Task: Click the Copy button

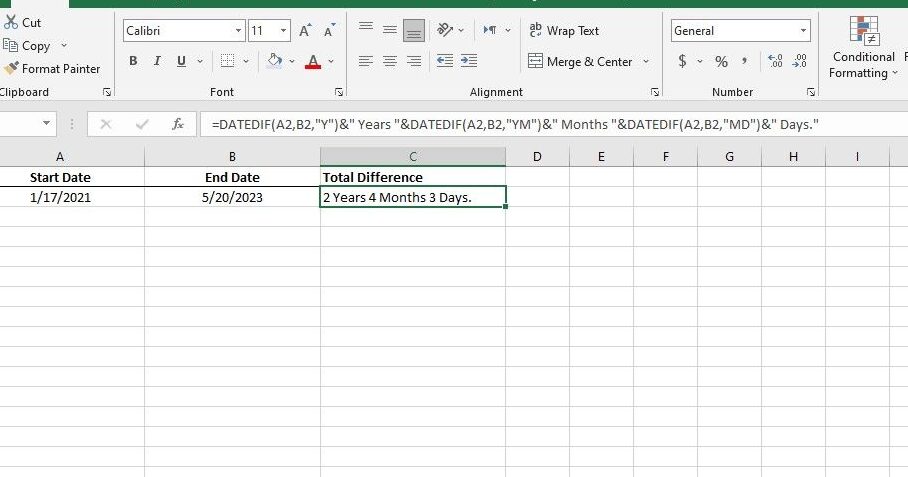Action: click(x=27, y=46)
